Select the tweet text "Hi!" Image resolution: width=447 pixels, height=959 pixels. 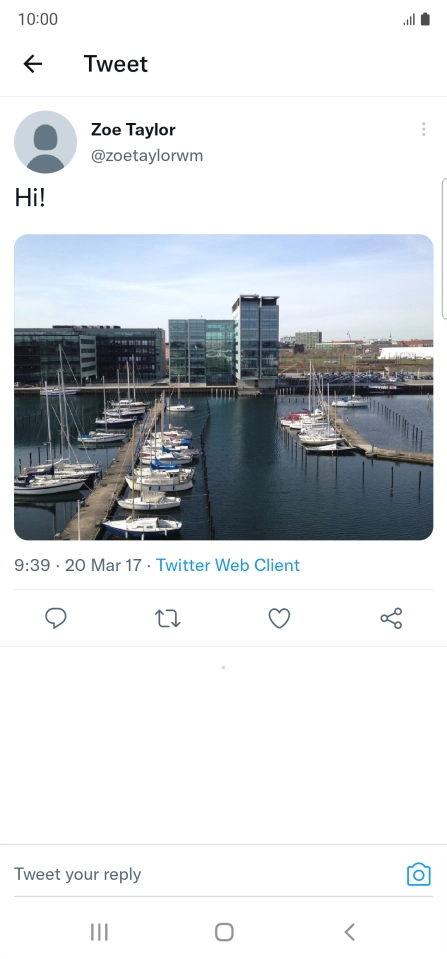tap(30, 198)
